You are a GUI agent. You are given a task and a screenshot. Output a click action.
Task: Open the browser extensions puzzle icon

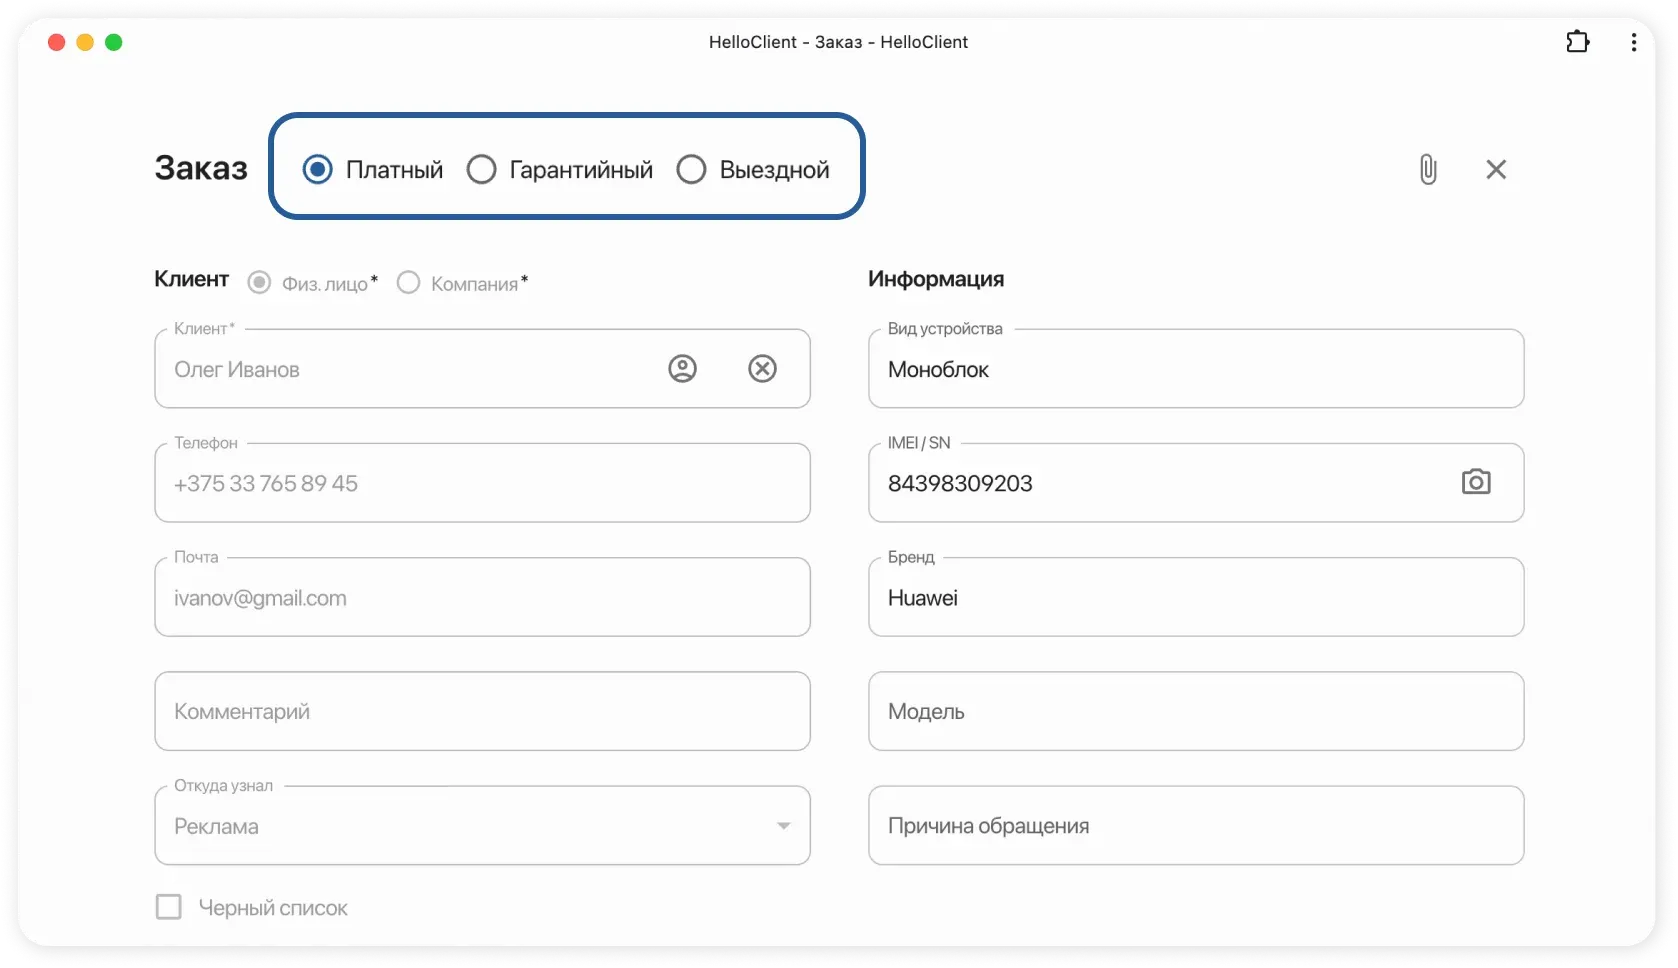click(1577, 42)
